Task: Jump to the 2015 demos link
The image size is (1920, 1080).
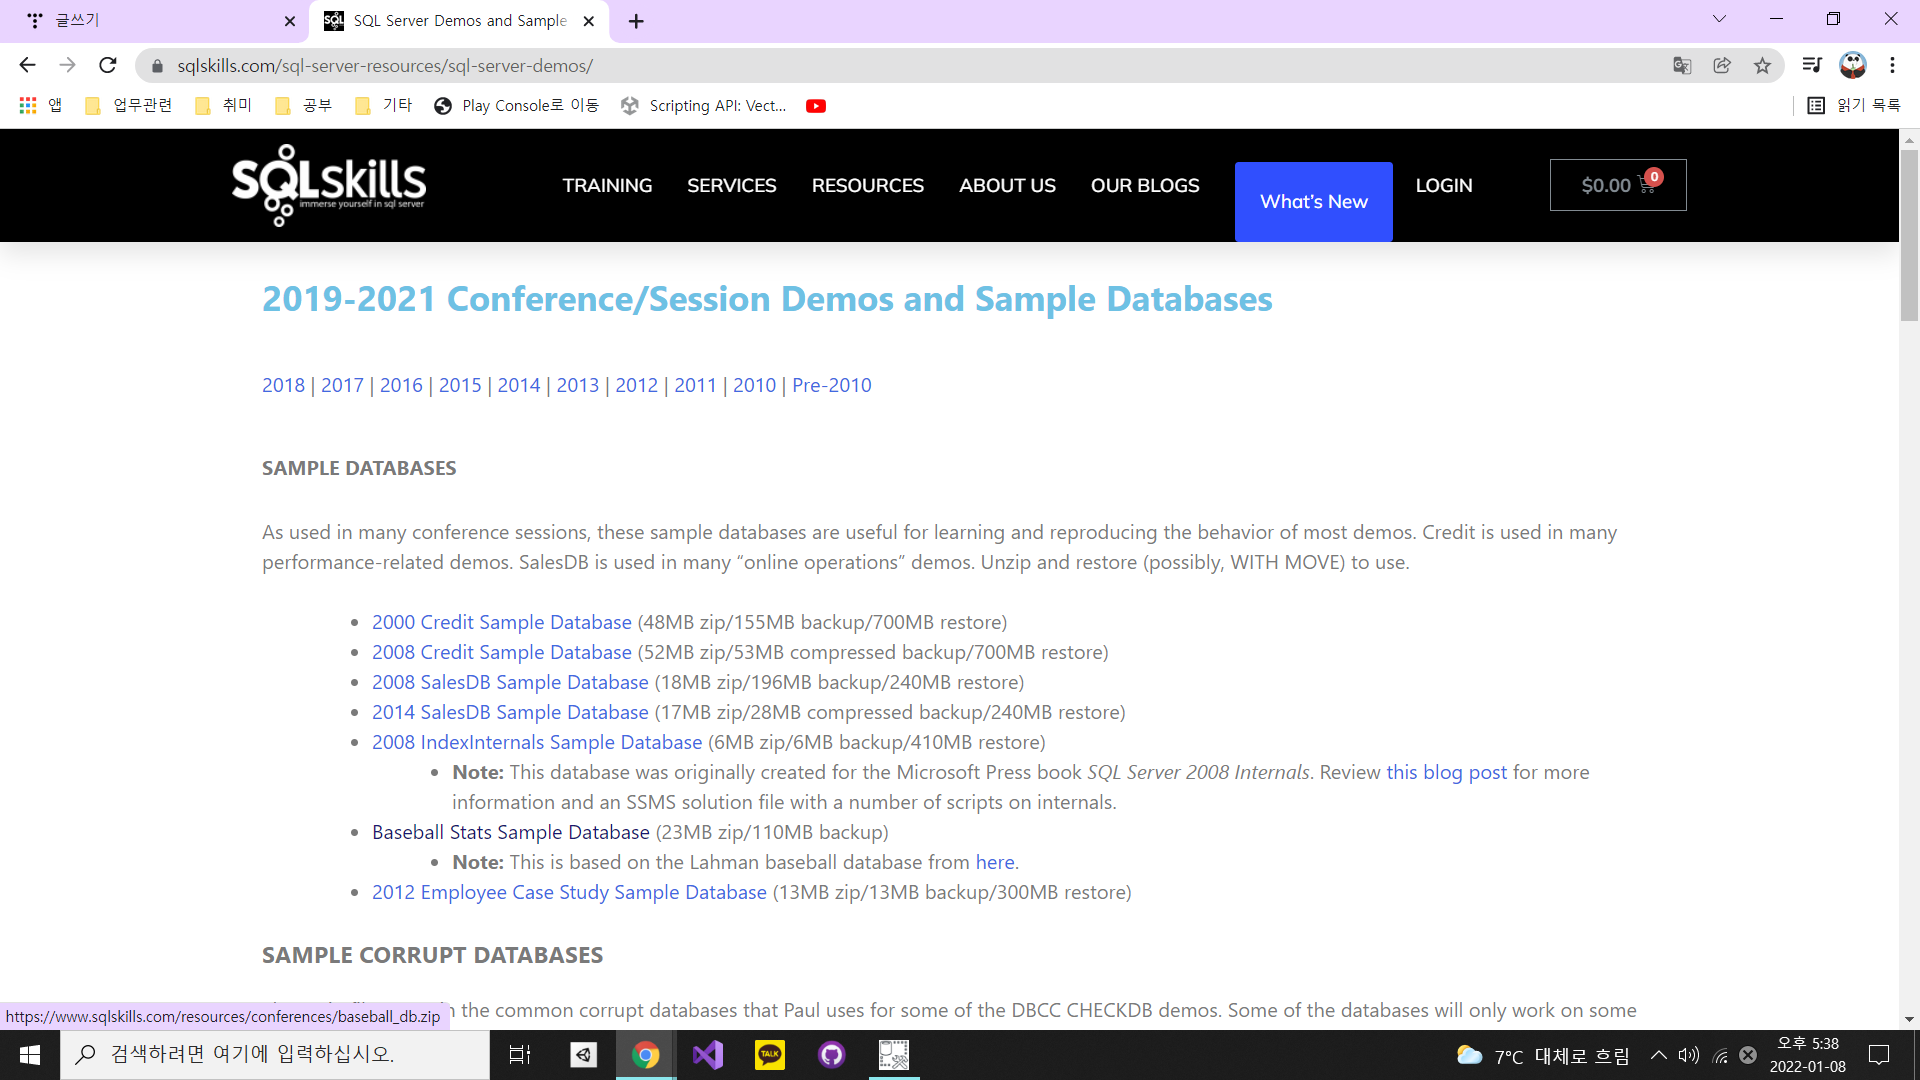Action: (x=460, y=385)
